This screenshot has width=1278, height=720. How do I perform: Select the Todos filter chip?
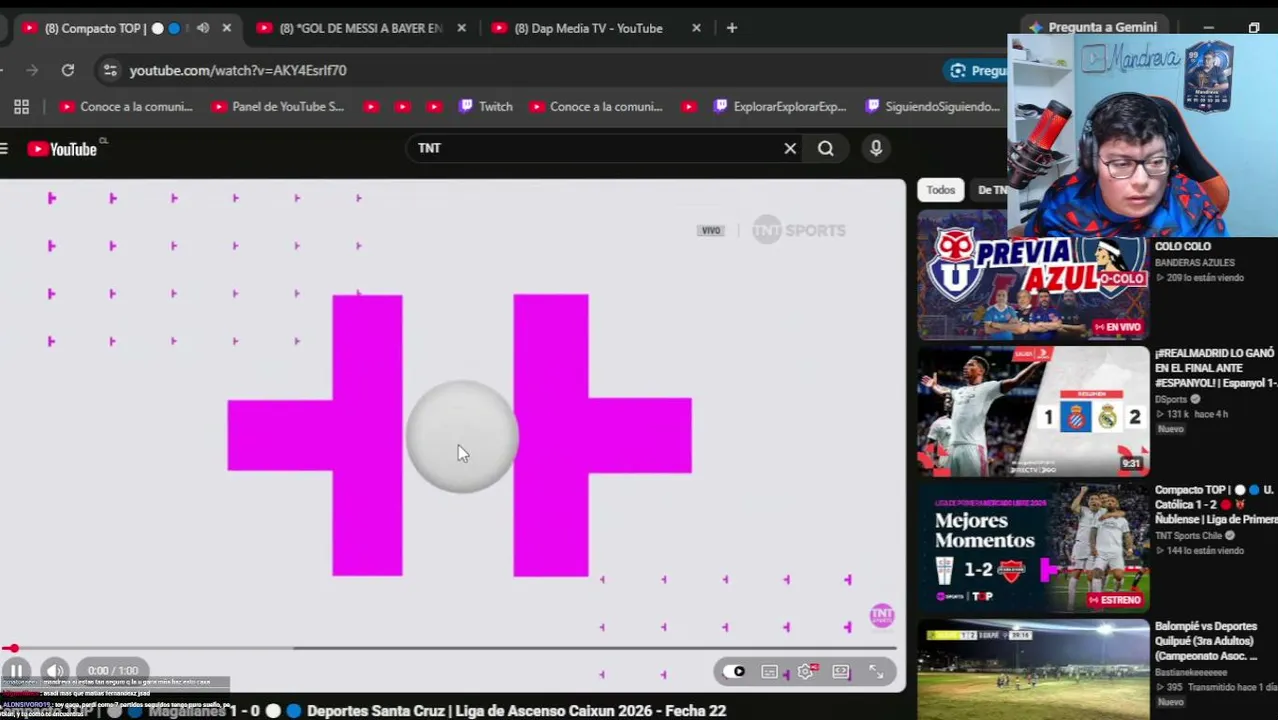(x=940, y=190)
